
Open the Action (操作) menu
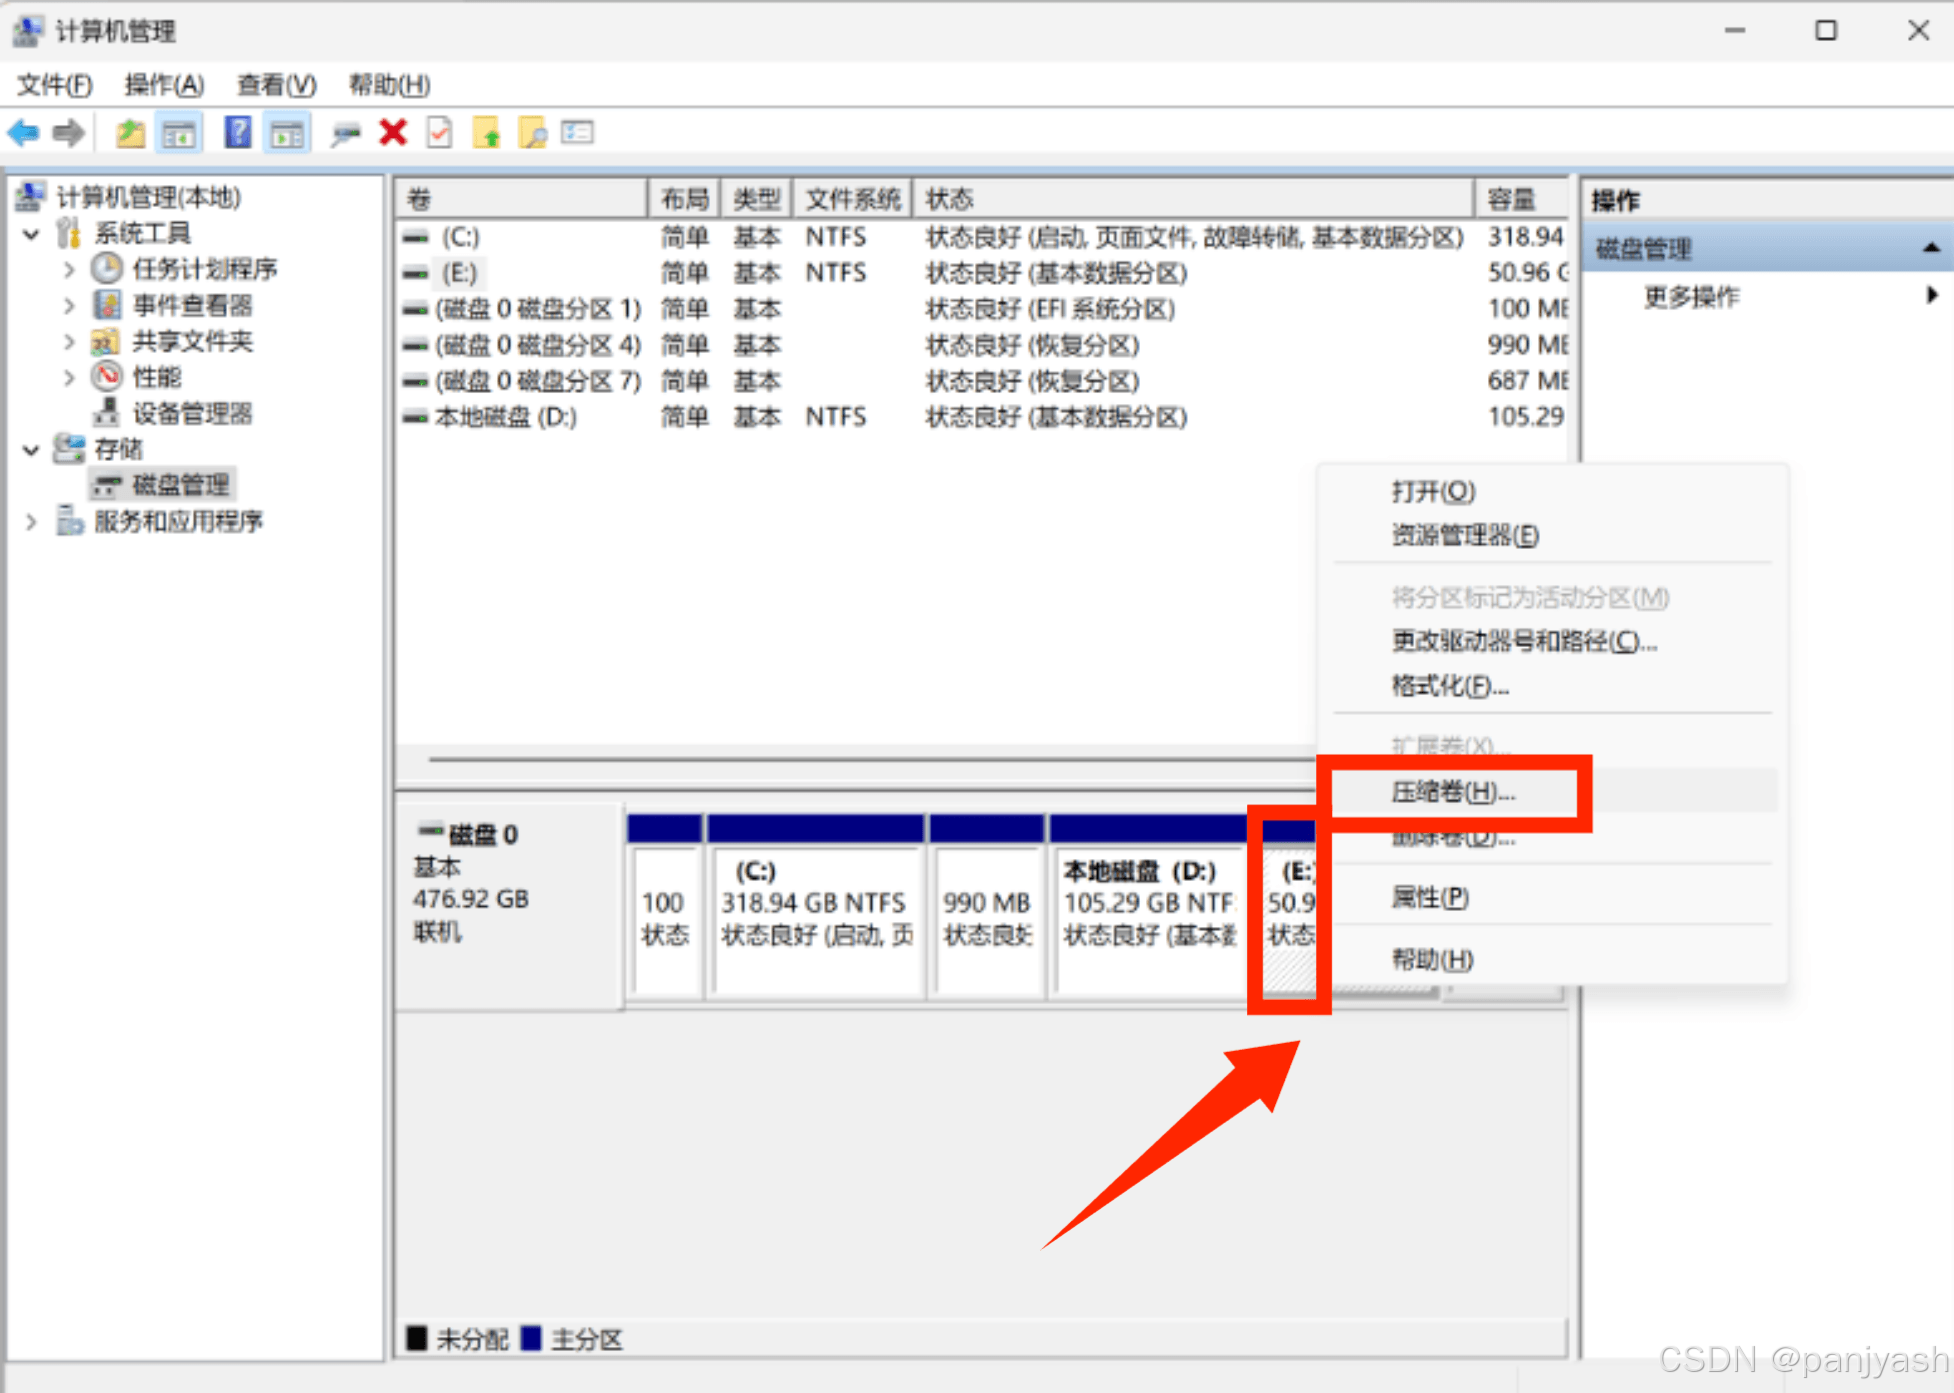coord(163,85)
